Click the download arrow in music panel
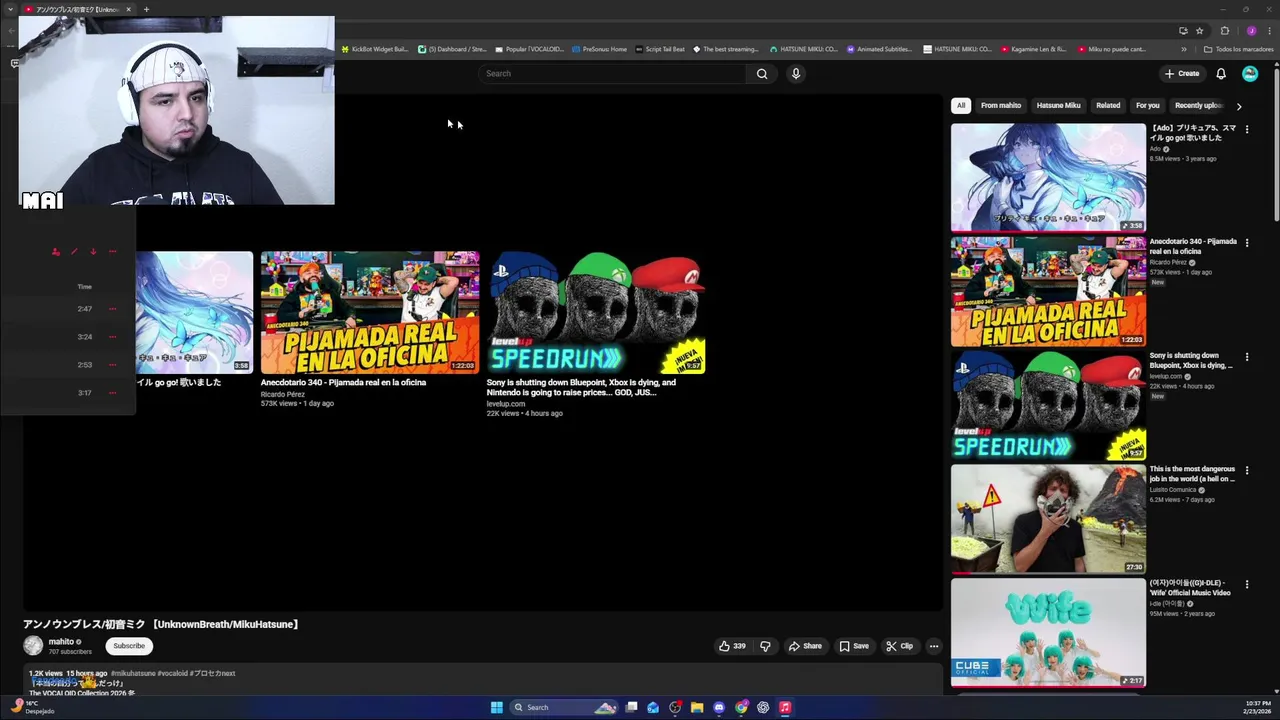The height and width of the screenshot is (720, 1280). (x=93, y=252)
